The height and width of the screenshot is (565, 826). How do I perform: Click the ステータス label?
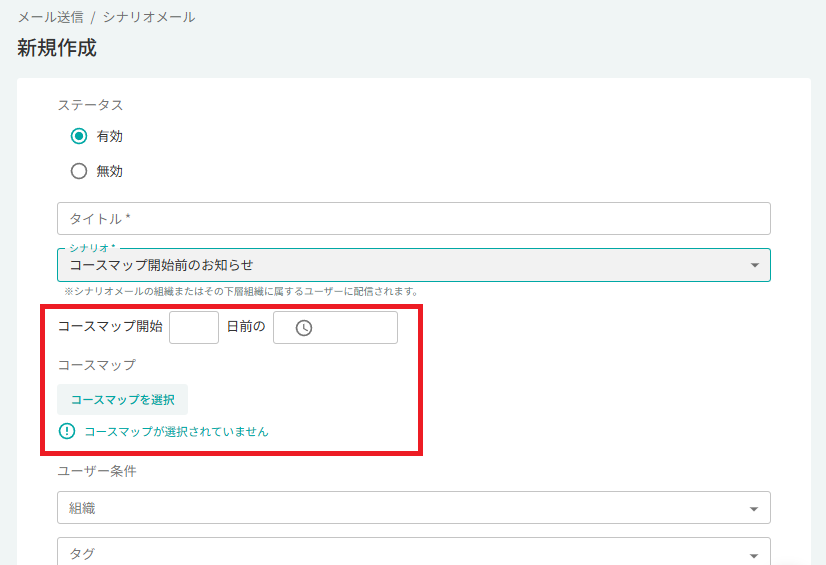(90, 105)
